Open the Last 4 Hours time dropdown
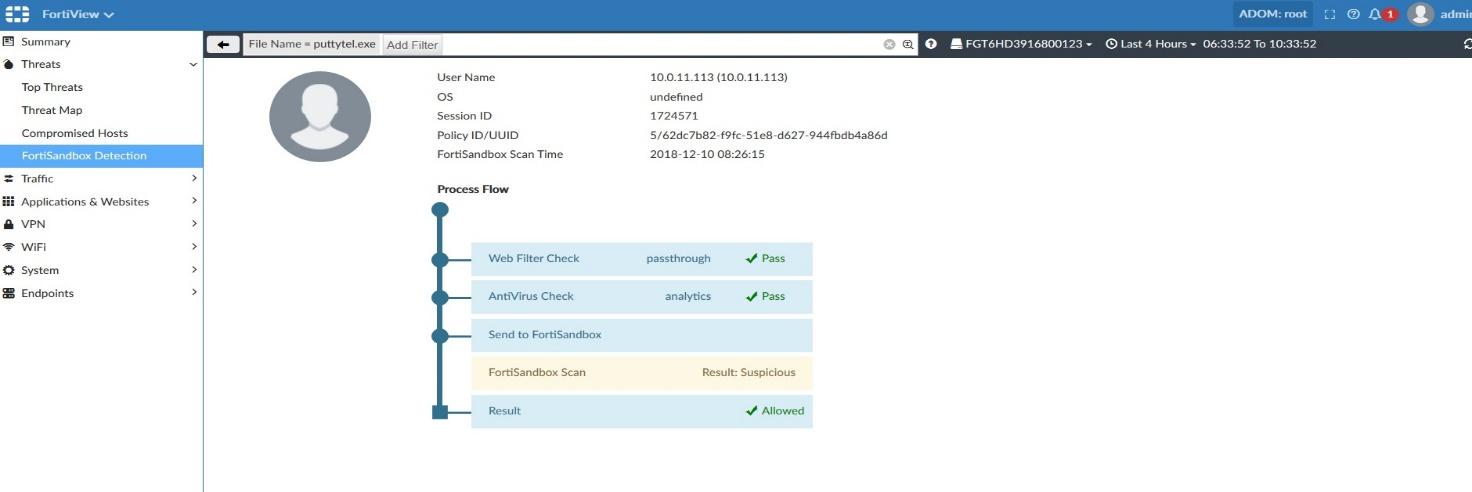This screenshot has width=1472, height=492. tap(1151, 44)
